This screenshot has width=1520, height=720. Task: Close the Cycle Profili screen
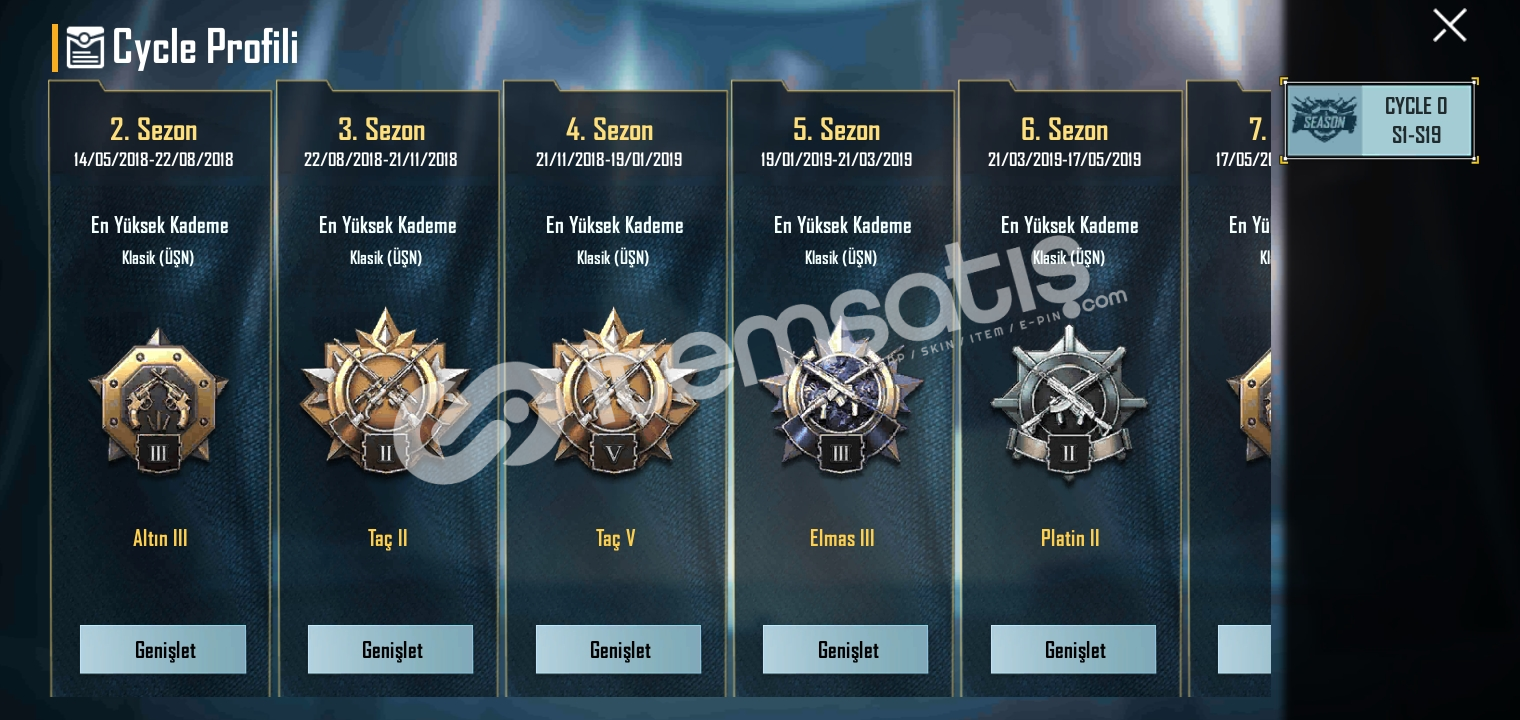[x=1449, y=25]
